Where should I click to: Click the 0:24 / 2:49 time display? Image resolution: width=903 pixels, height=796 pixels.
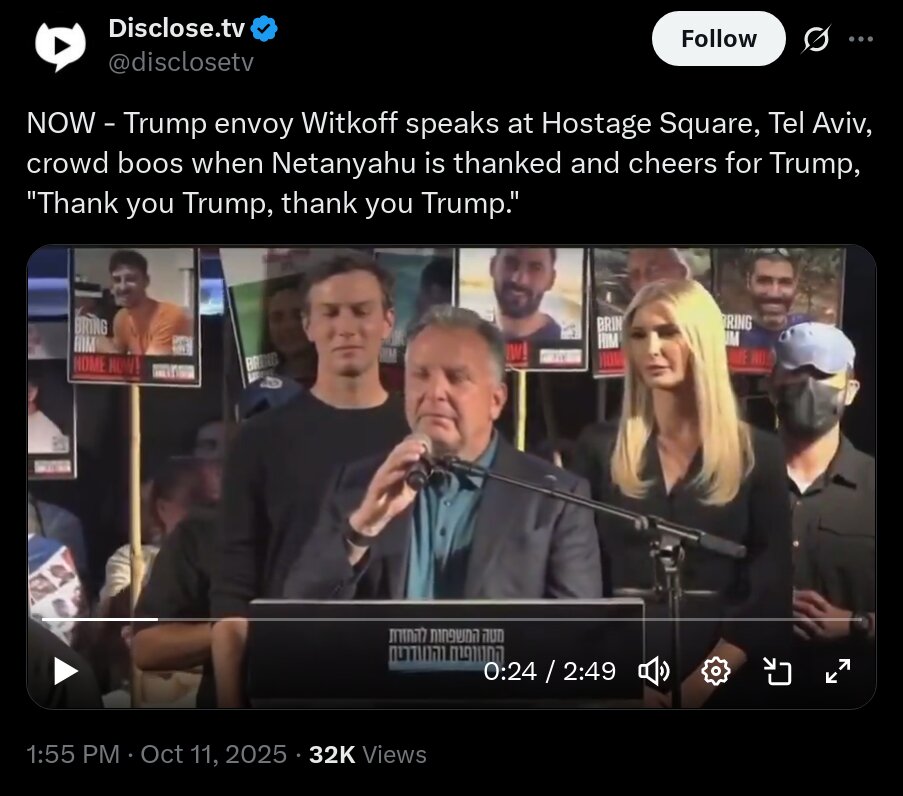[550, 672]
